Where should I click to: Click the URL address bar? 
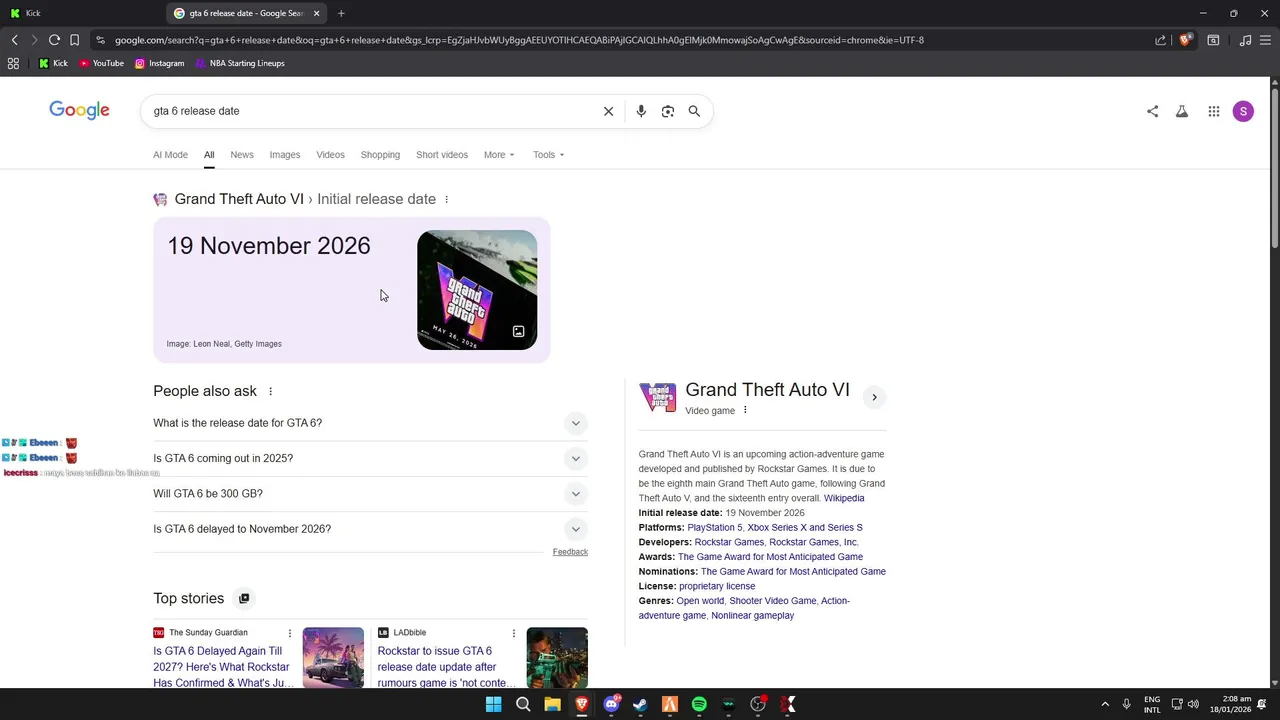point(620,40)
